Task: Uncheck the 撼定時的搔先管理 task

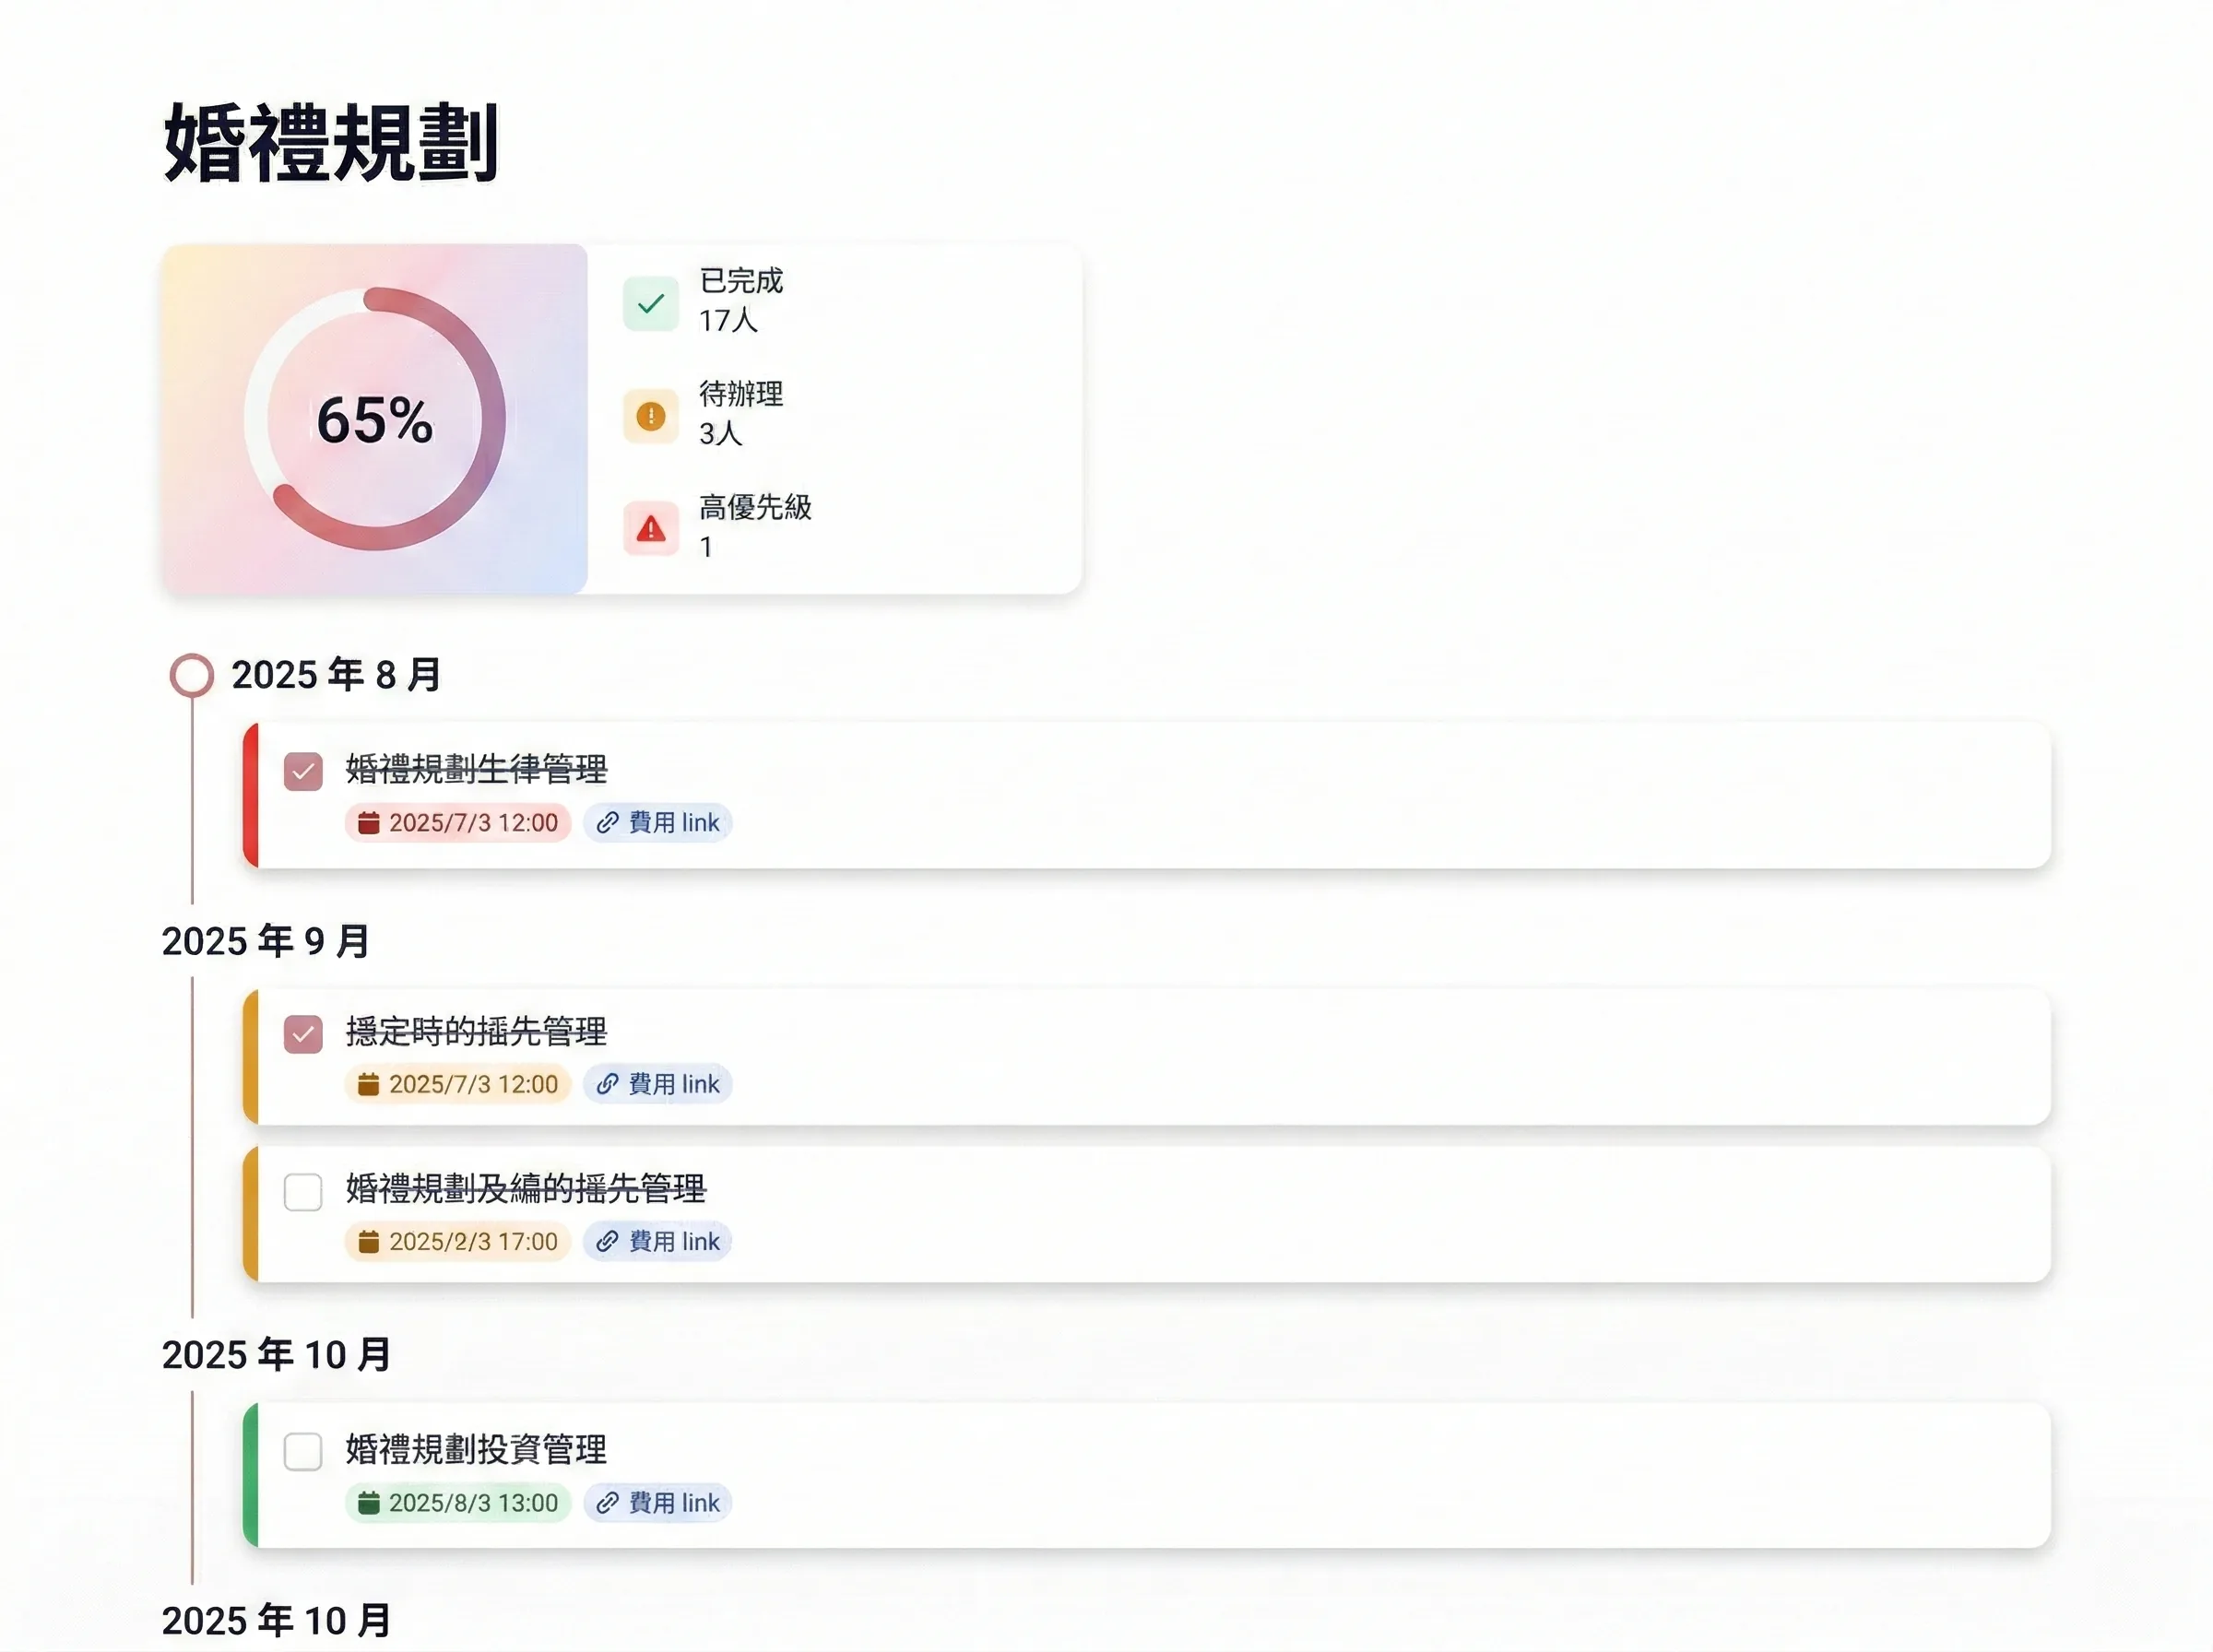Action: pos(303,1033)
